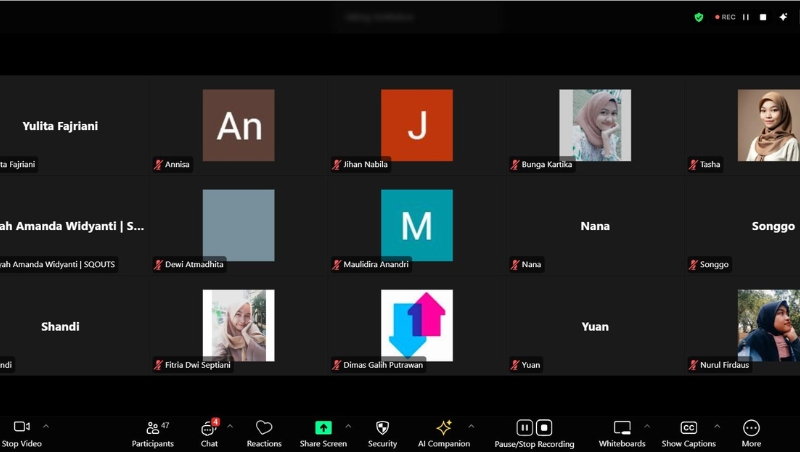The width and height of the screenshot is (800, 452).
Task: Pause recording using bottom toolbar pause icon
Action: click(524, 428)
